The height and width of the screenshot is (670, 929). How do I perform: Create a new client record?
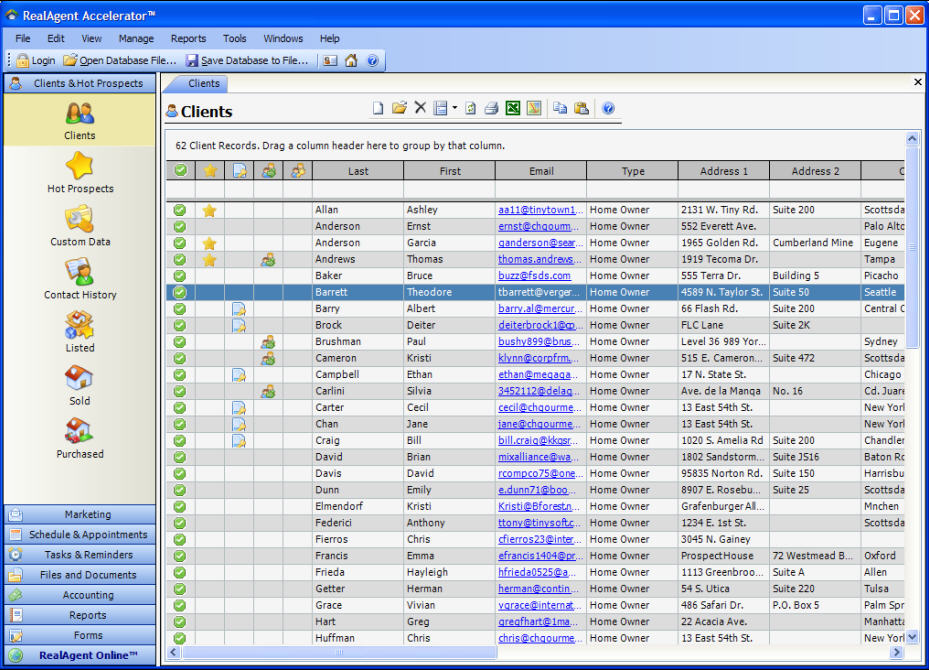point(378,108)
